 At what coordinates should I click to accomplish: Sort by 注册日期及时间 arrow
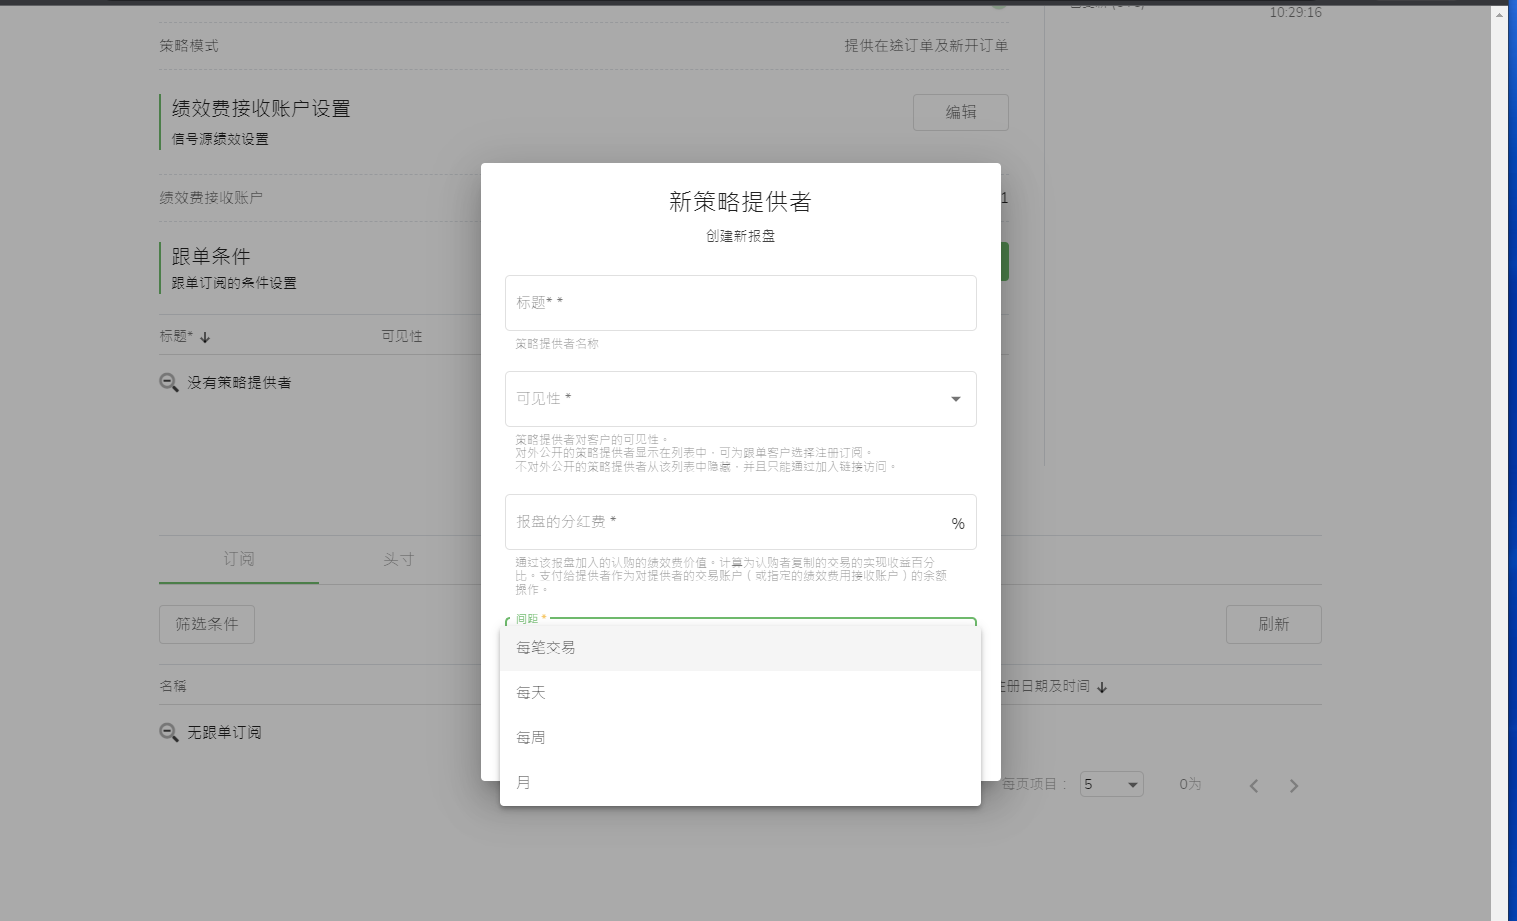[x=1102, y=688]
